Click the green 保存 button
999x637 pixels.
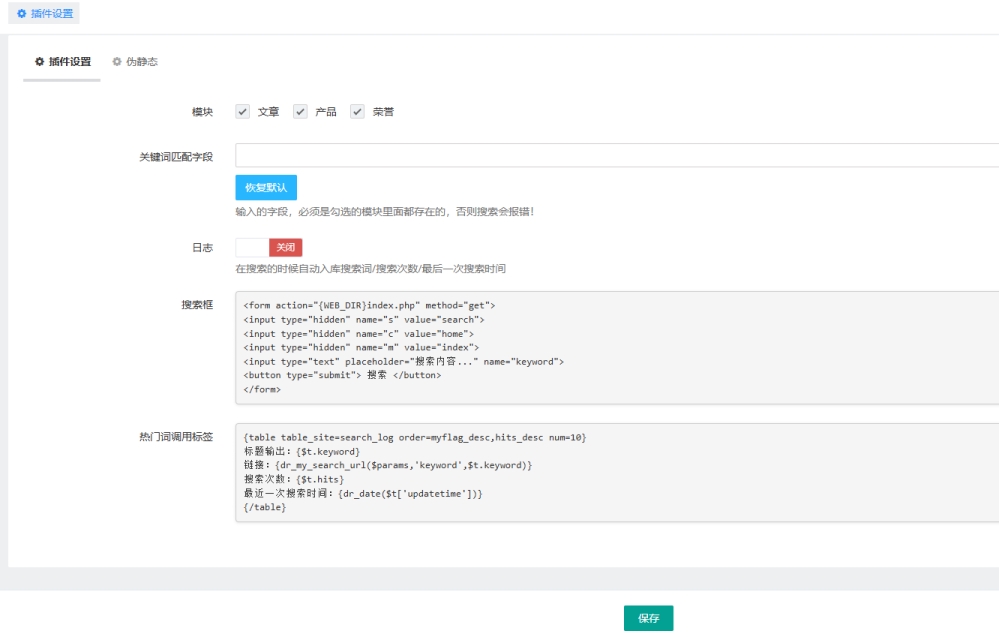[648, 618]
